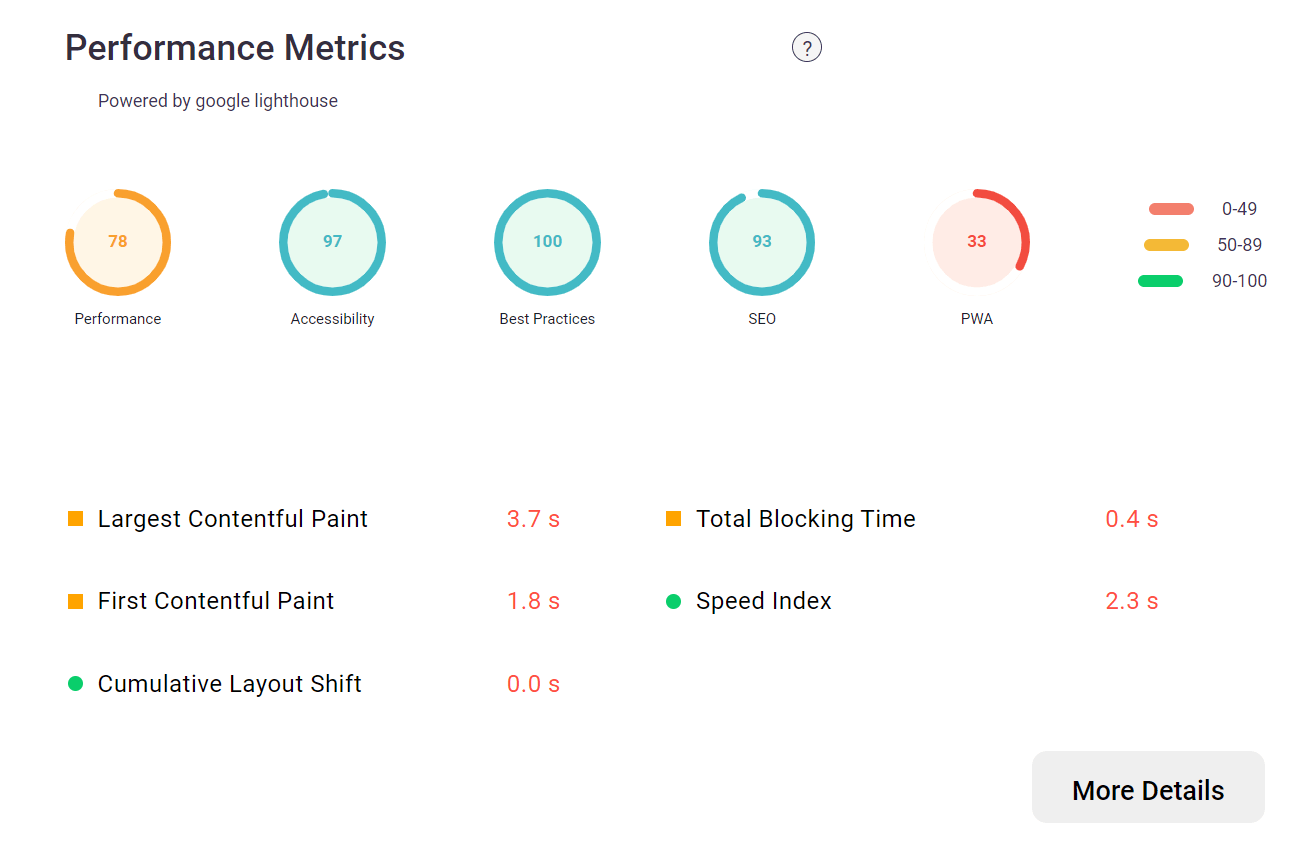Select the red 0-49 legend swatch

(1169, 208)
